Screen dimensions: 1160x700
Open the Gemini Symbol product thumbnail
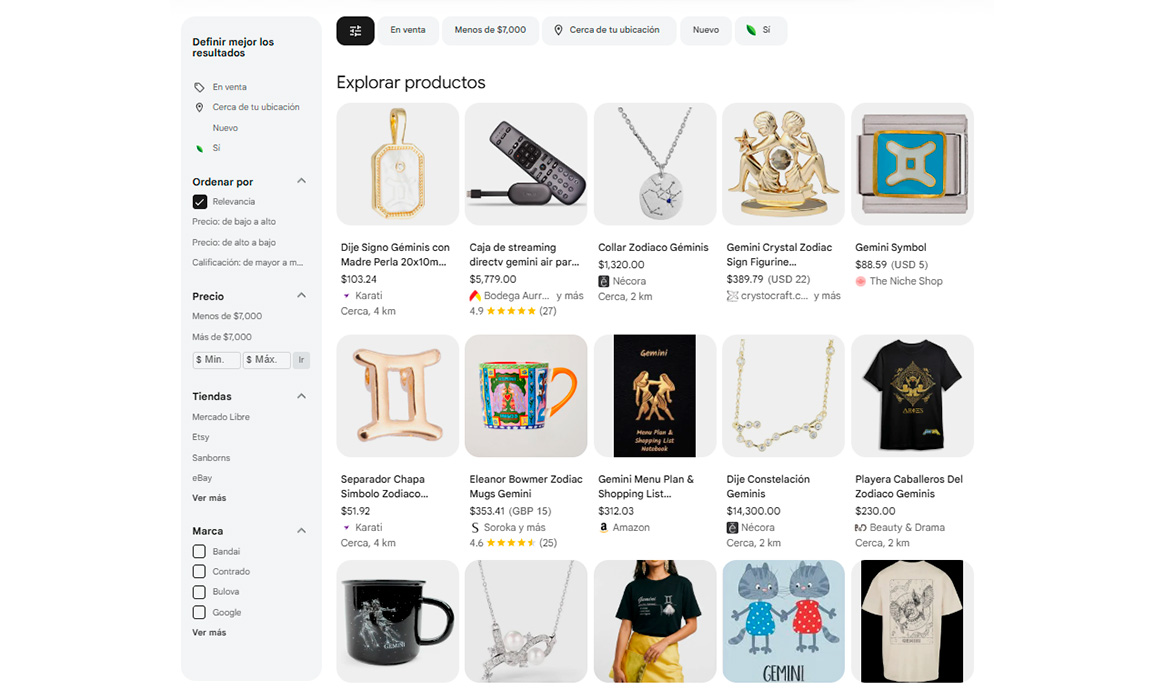912,164
